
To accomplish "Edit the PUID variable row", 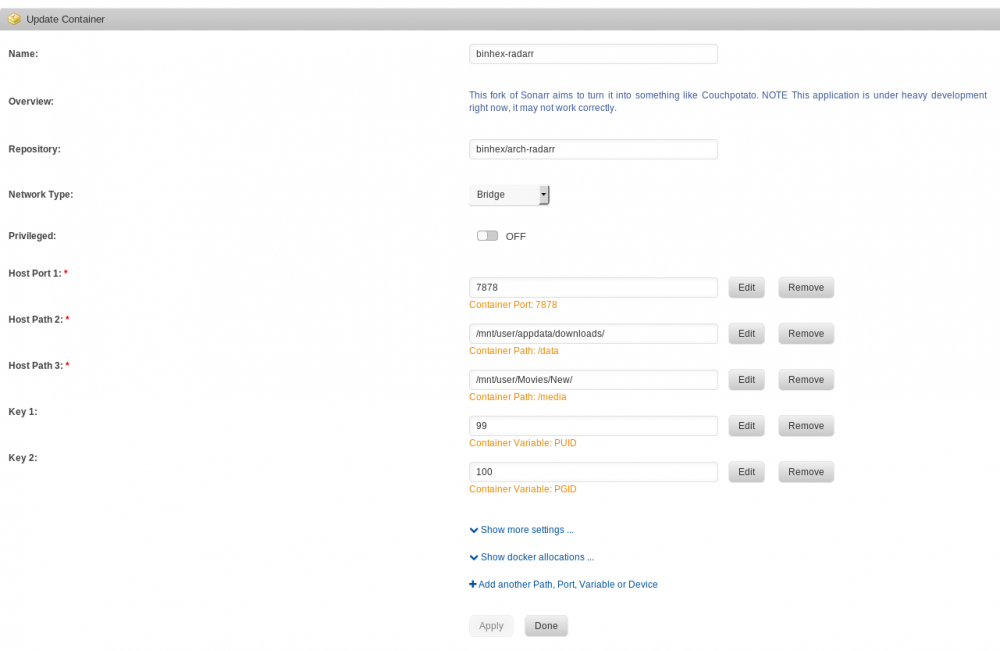I will point(746,426).
